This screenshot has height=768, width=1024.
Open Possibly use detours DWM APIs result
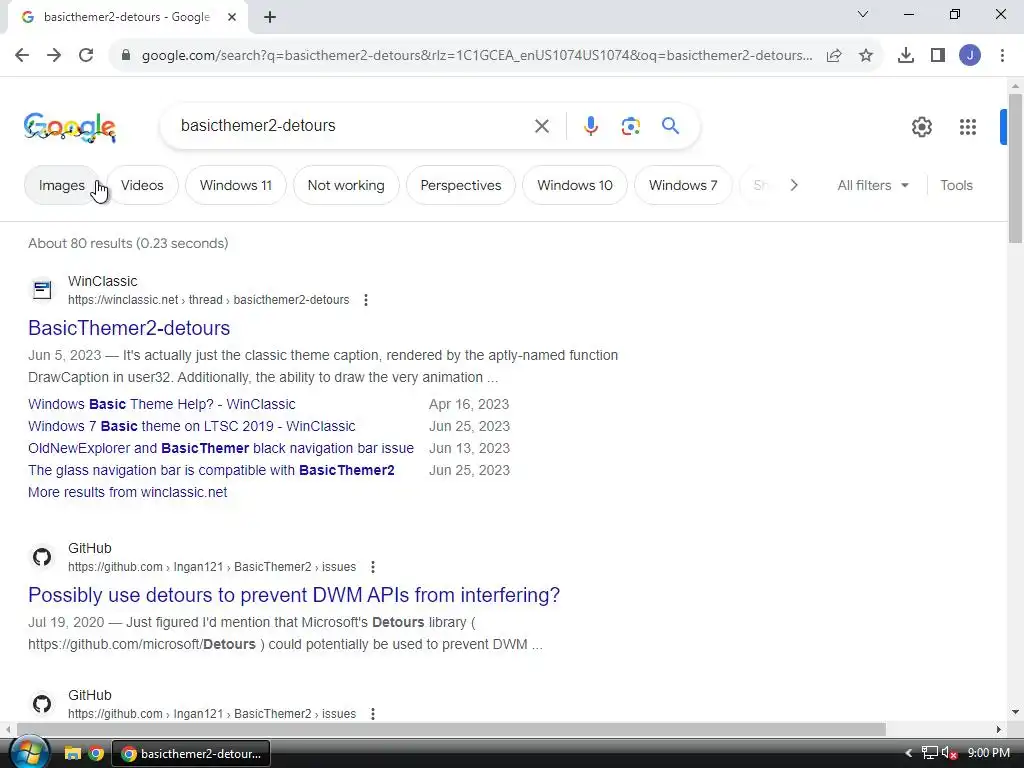click(294, 595)
